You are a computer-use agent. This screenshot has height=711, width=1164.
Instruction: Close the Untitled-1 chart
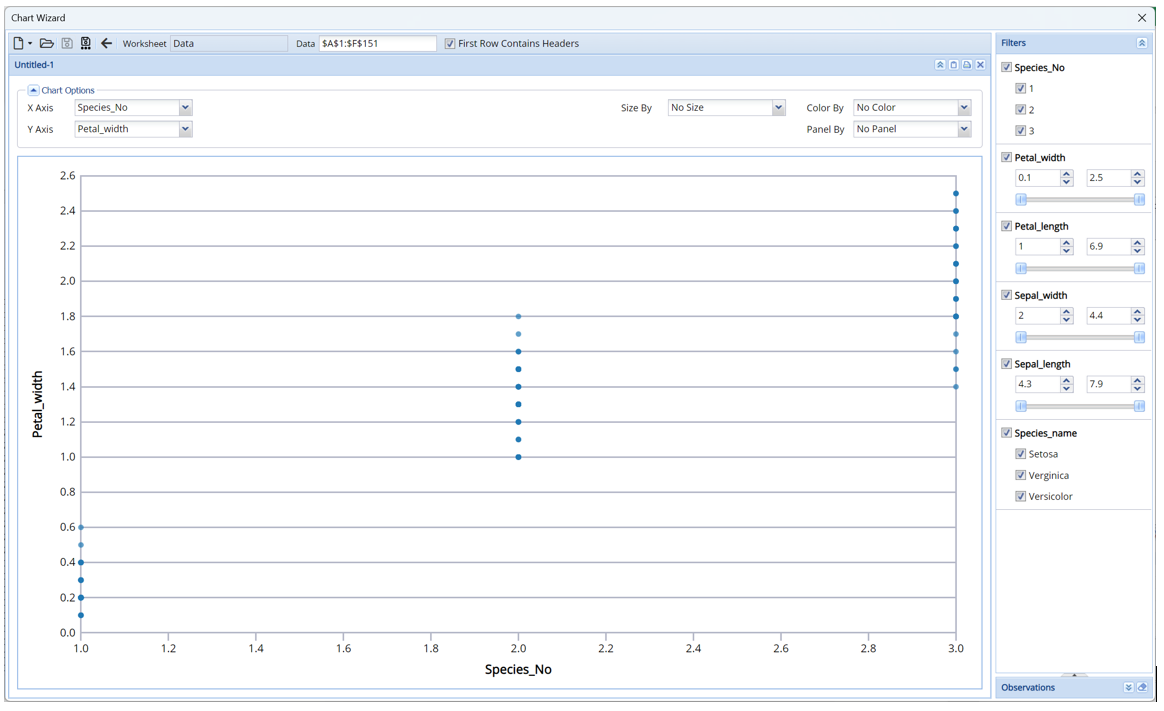pyautogui.click(x=979, y=64)
